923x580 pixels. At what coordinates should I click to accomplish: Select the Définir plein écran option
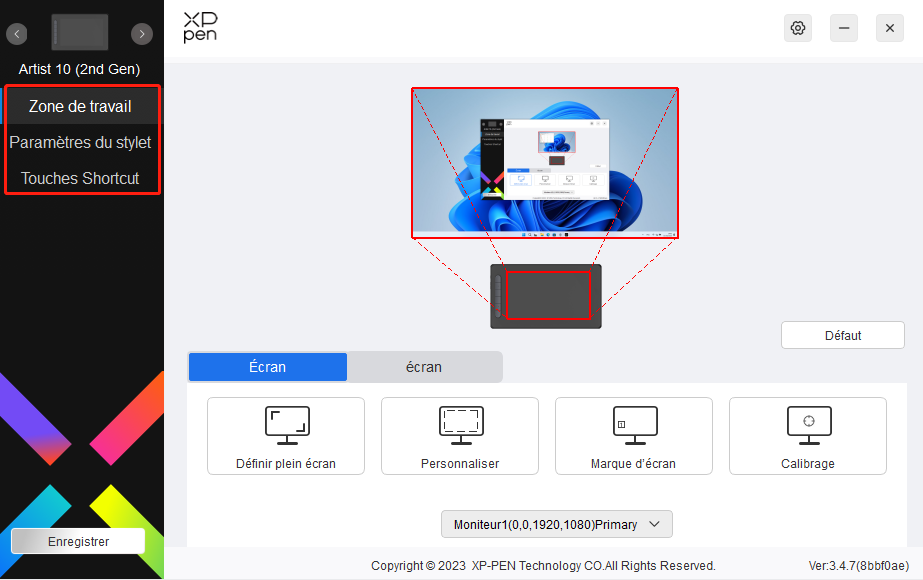point(286,436)
